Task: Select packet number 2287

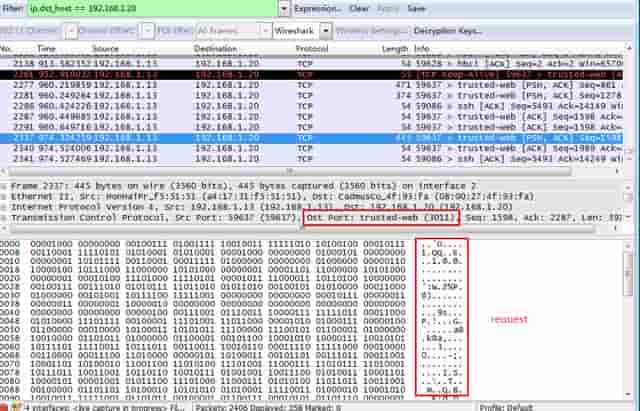Action: point(311,117)
